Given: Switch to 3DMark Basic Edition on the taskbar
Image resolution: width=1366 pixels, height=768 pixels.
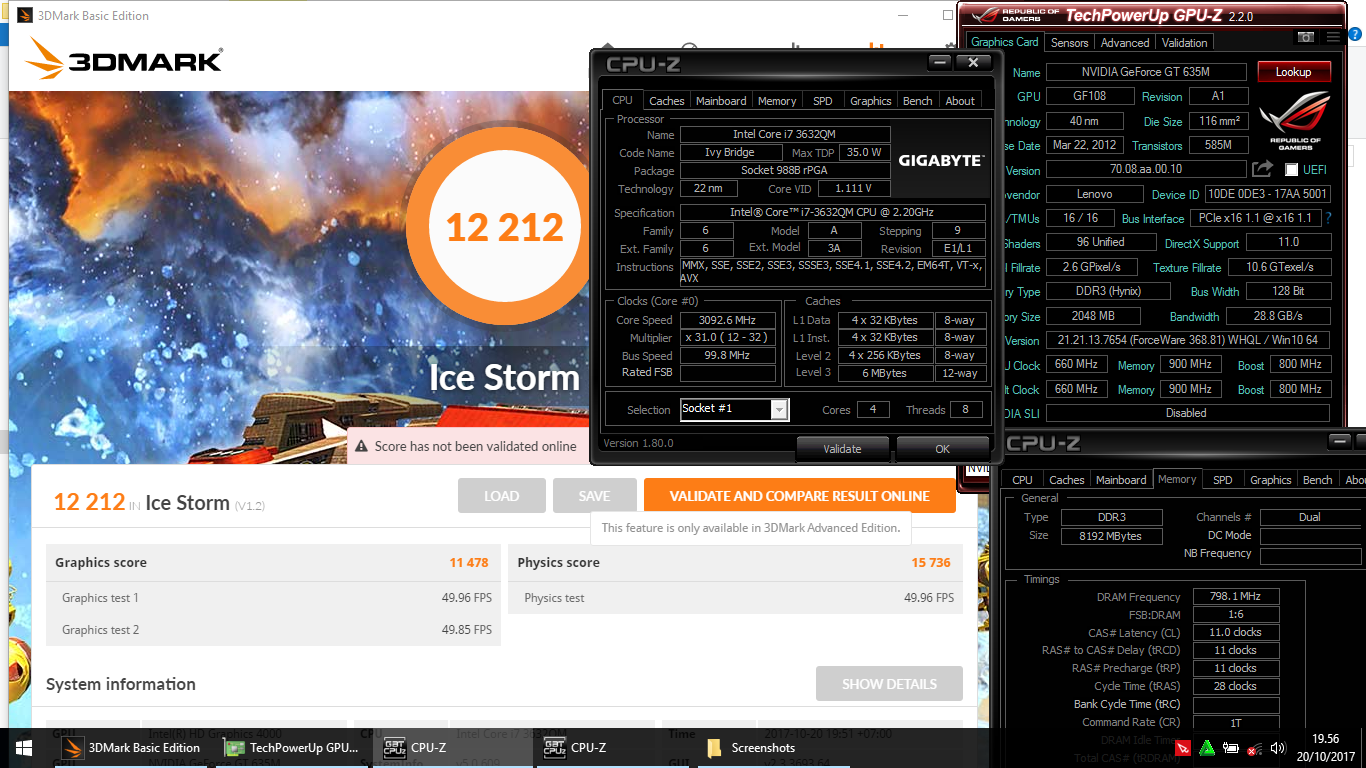Looking at the screenshot, I should coord(131,747).
